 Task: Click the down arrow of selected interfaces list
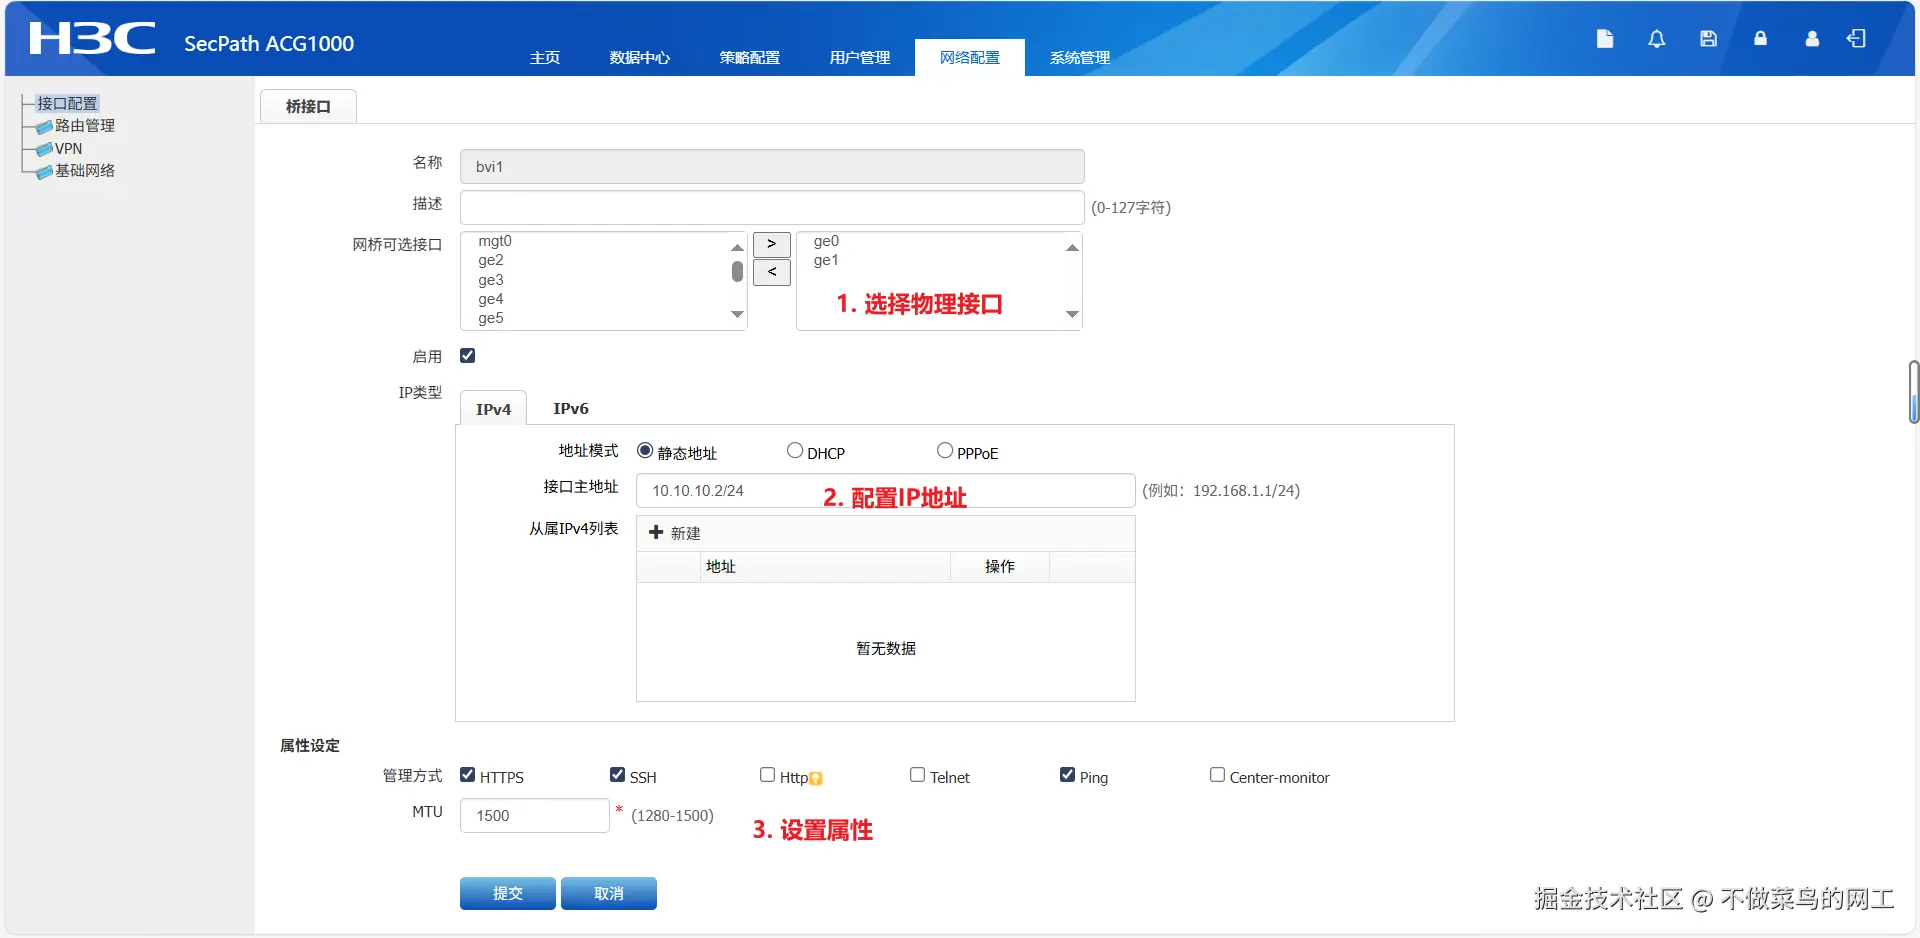tap(1072, 315)
